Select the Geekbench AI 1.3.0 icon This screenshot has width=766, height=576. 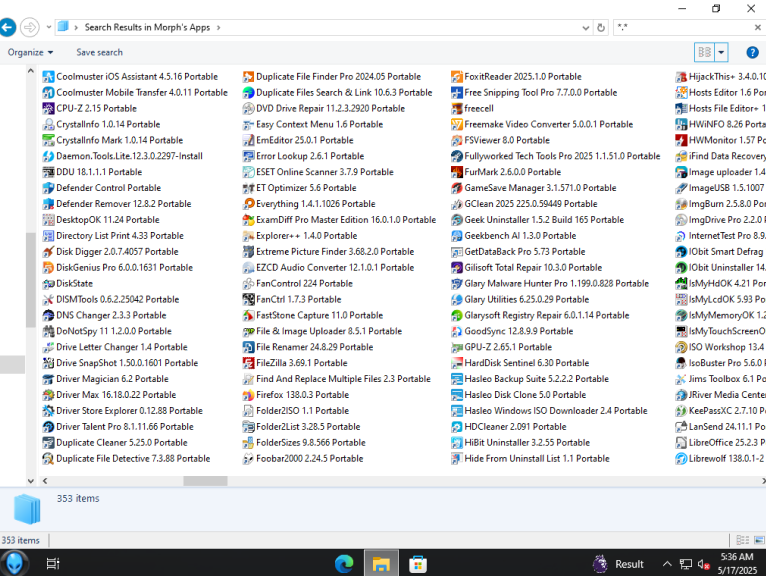457,236
